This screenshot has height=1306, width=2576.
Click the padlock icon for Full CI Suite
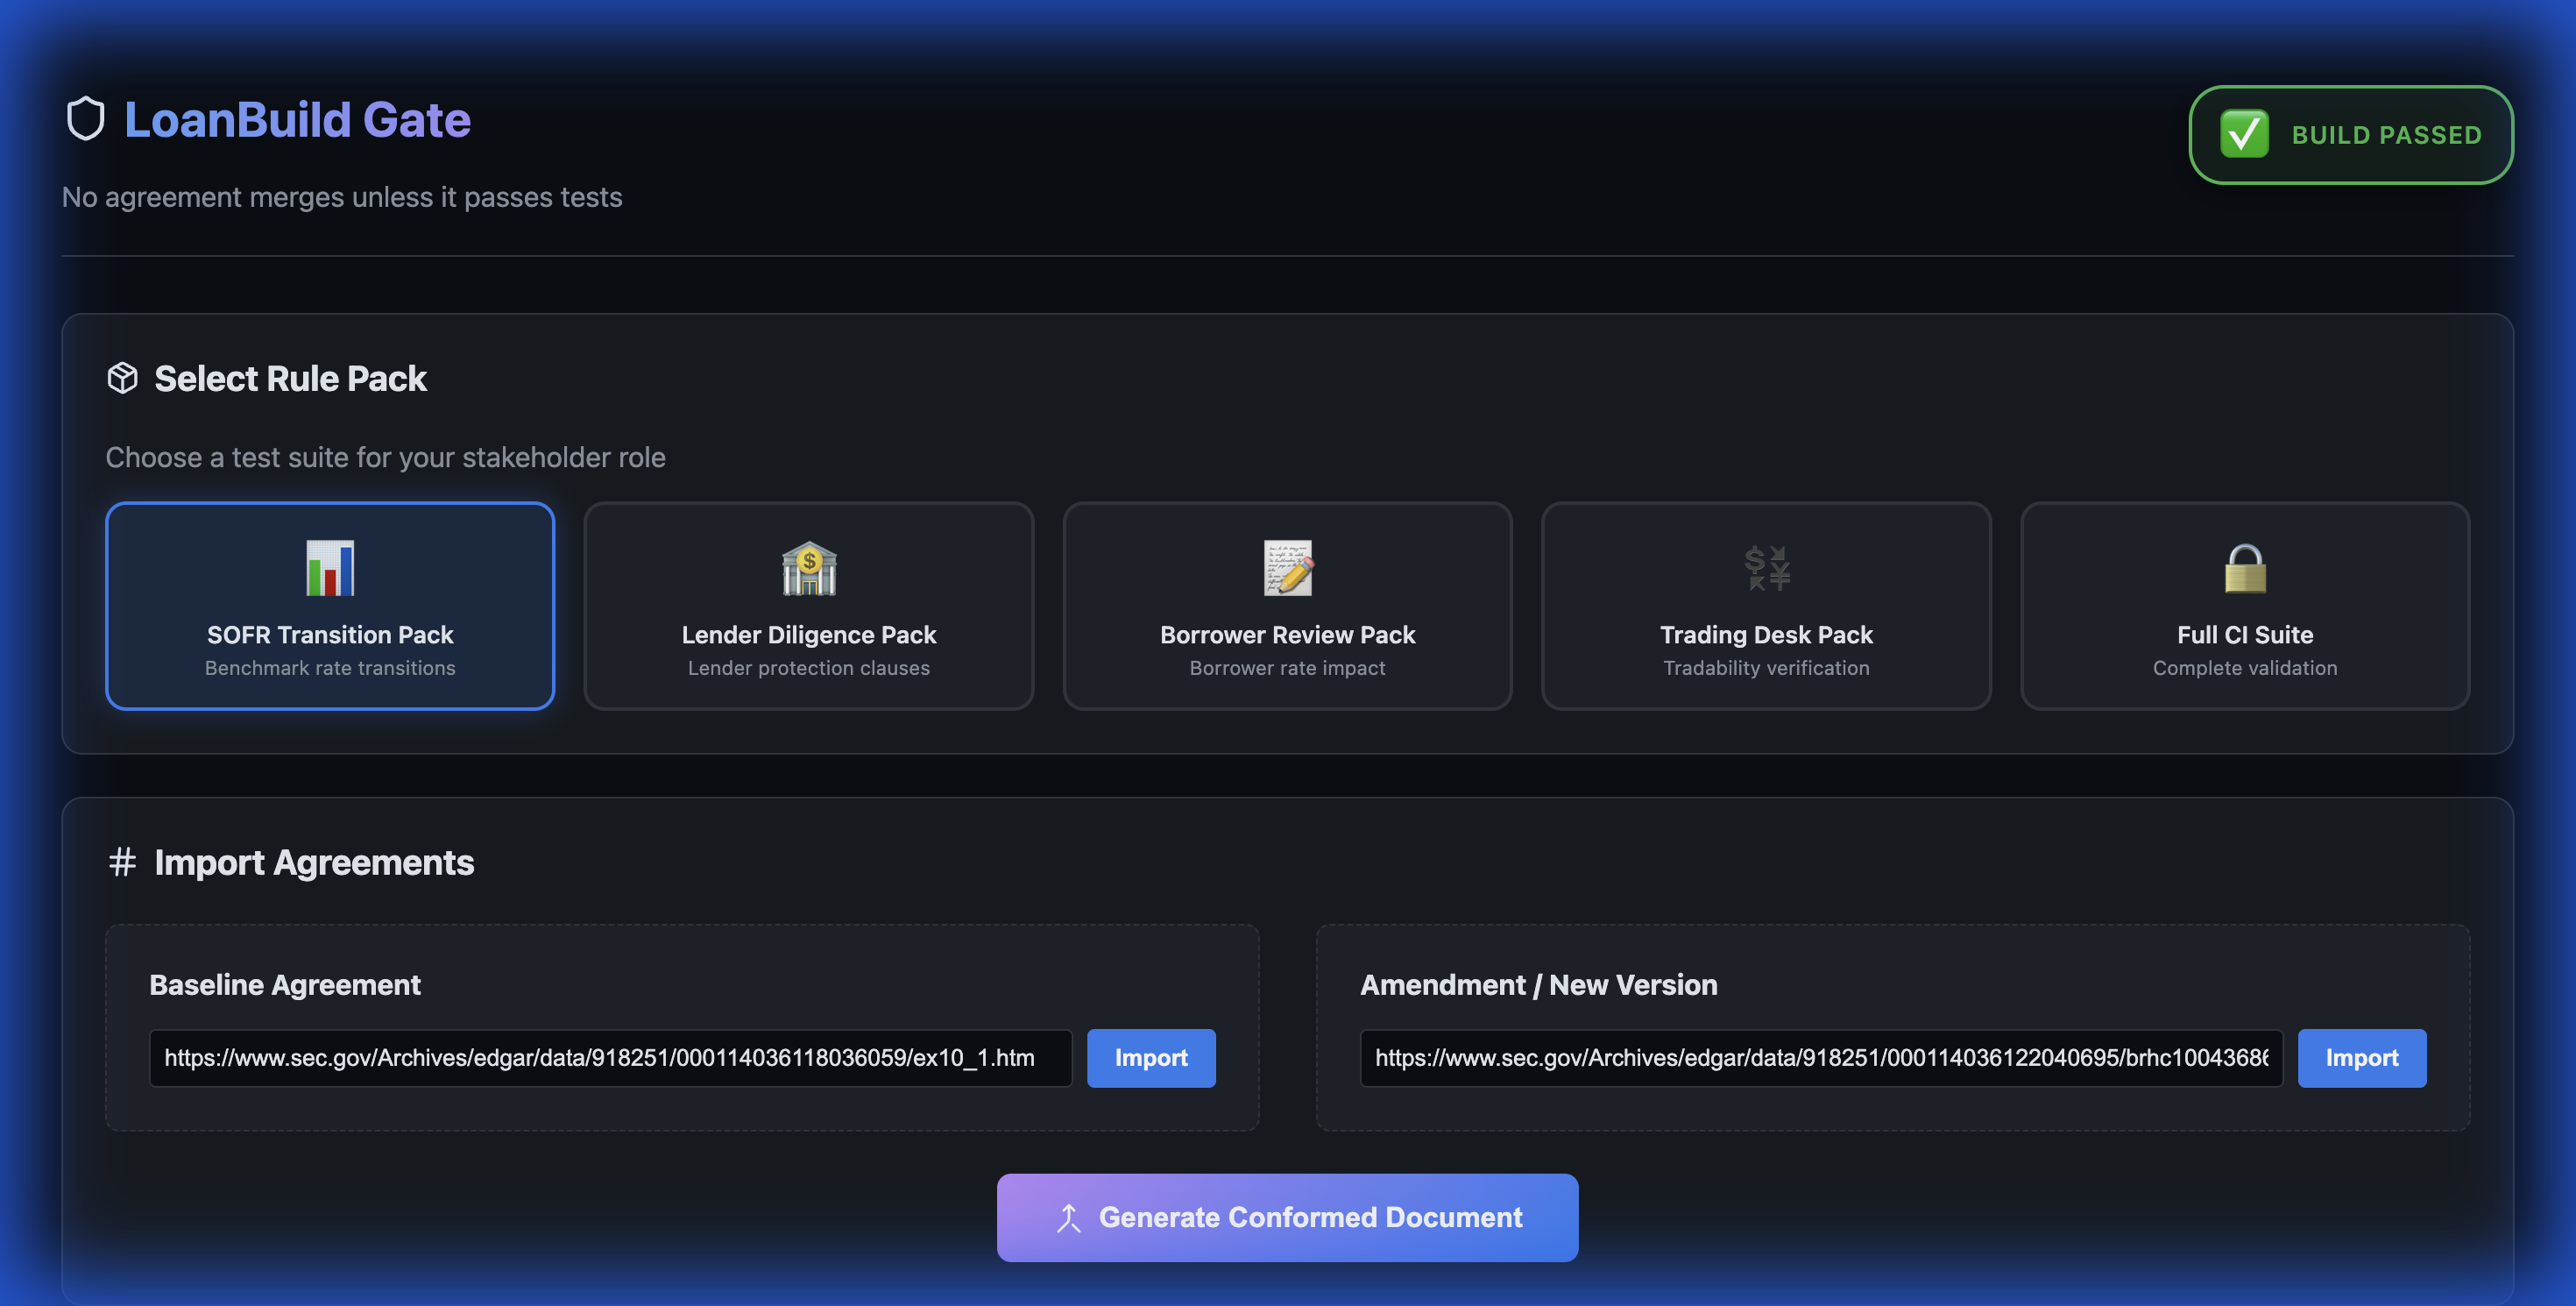point(2244,568)
